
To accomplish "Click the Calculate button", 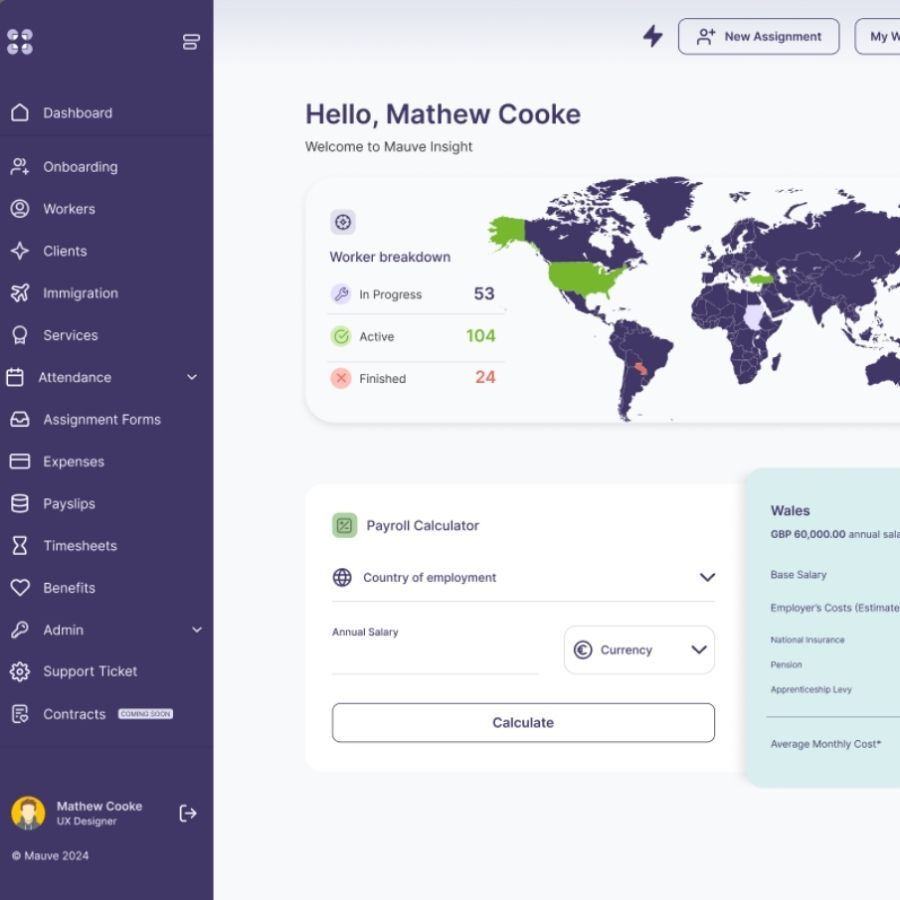I will point(523,722).
